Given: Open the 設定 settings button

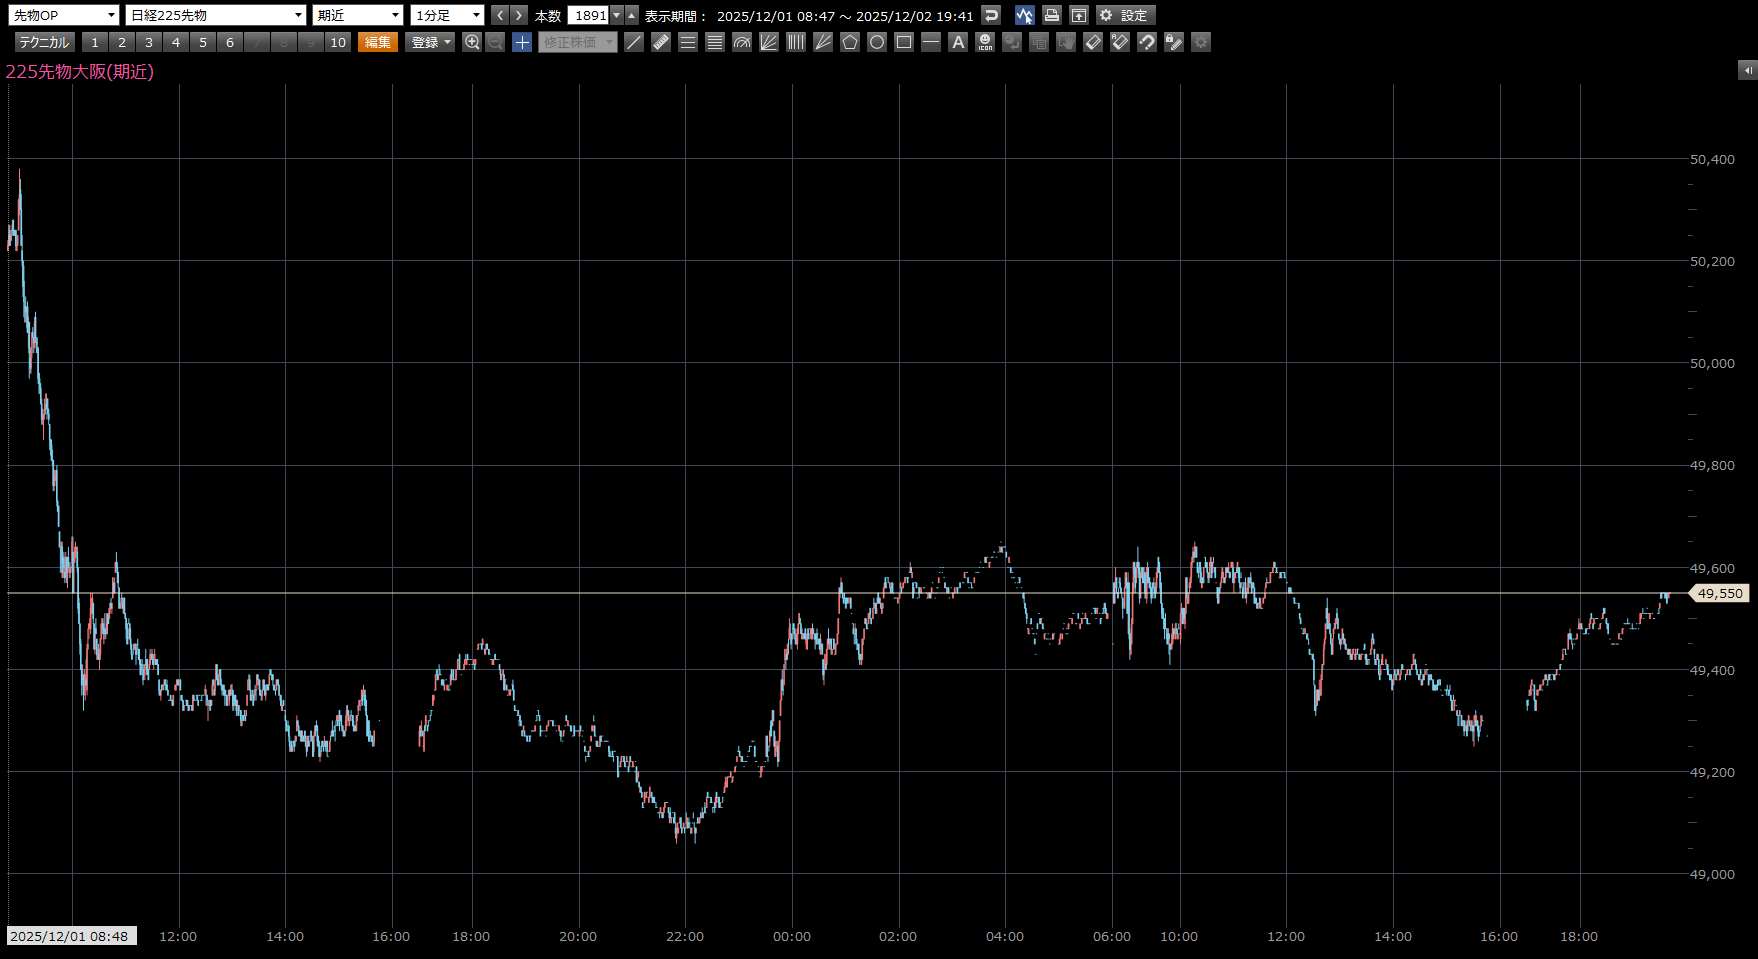Looking at the screenshot, I should coord(1126,15).
